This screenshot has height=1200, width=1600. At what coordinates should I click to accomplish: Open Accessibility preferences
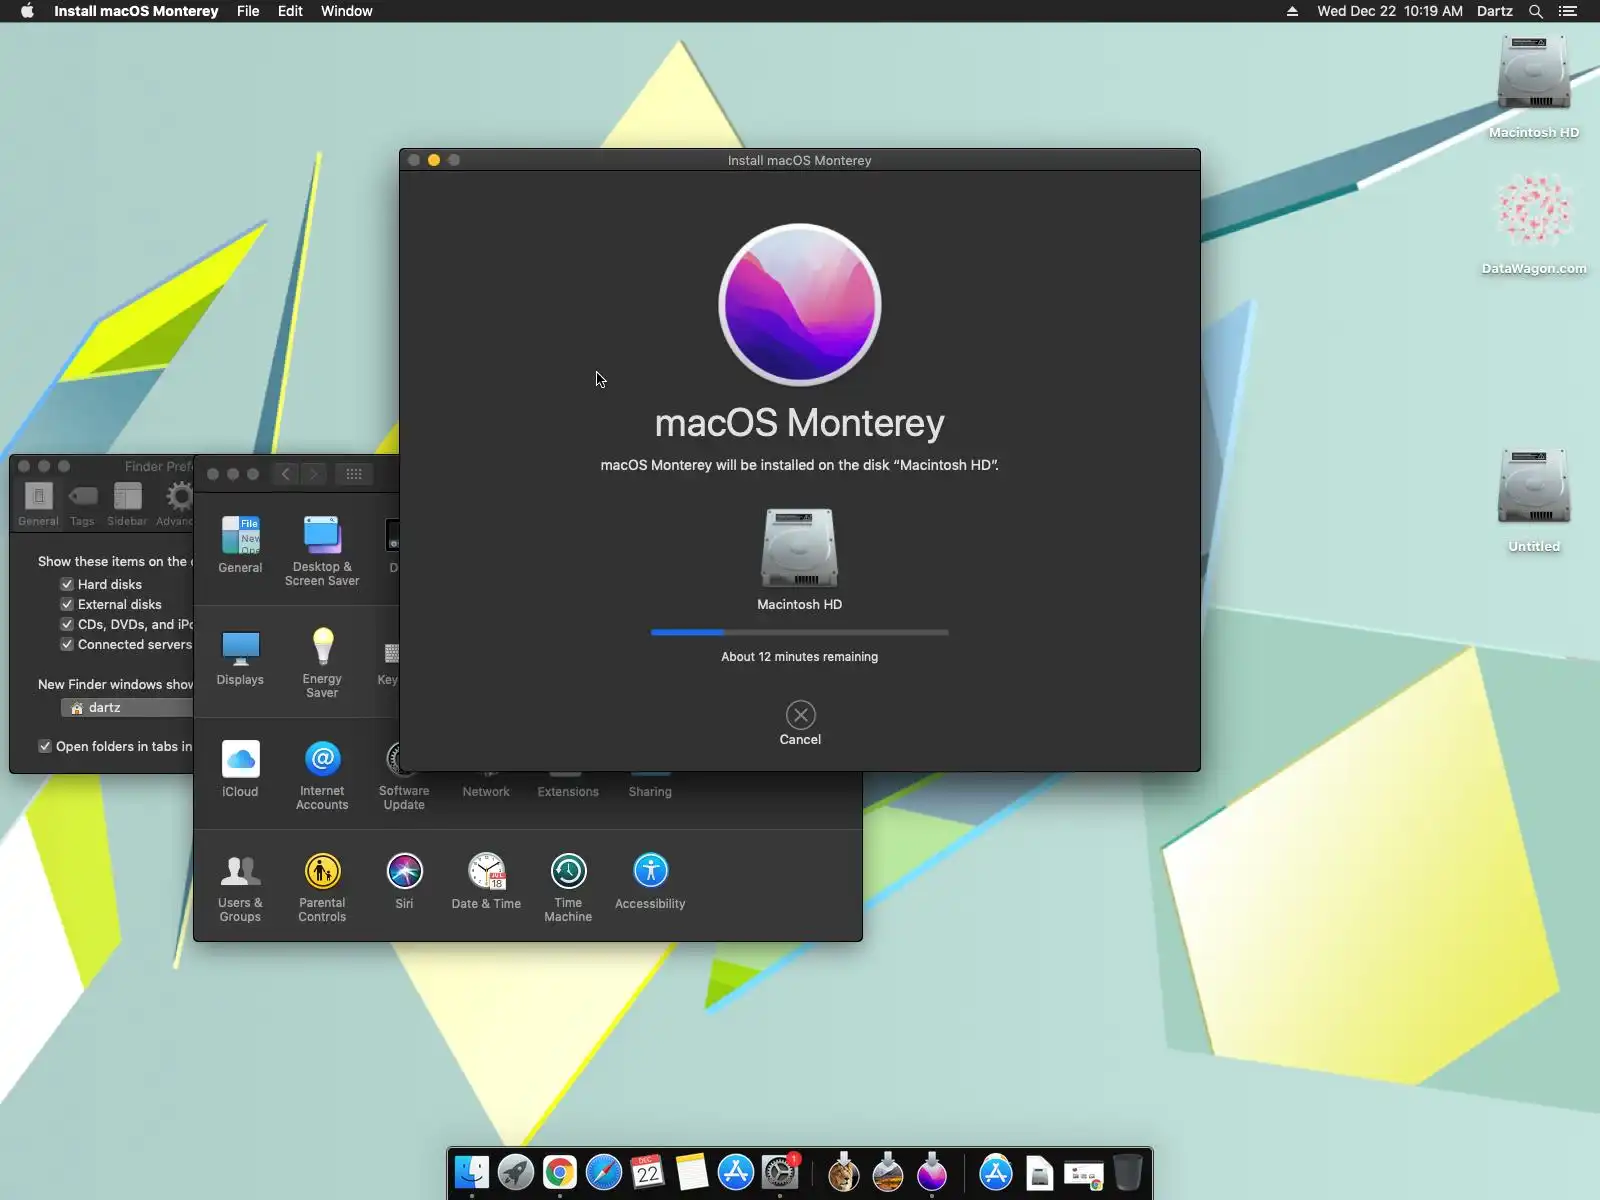650,881
